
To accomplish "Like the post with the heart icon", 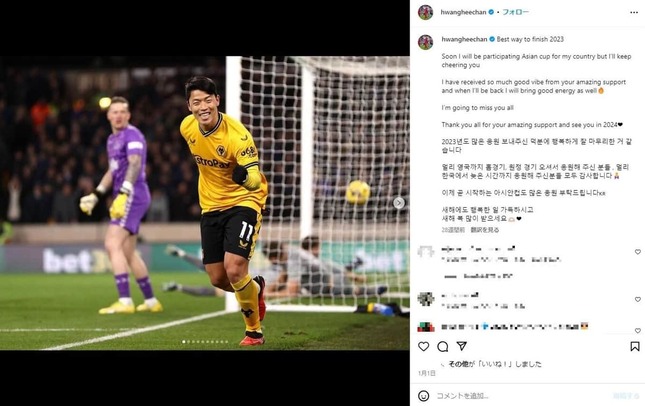I will point(423,346).
